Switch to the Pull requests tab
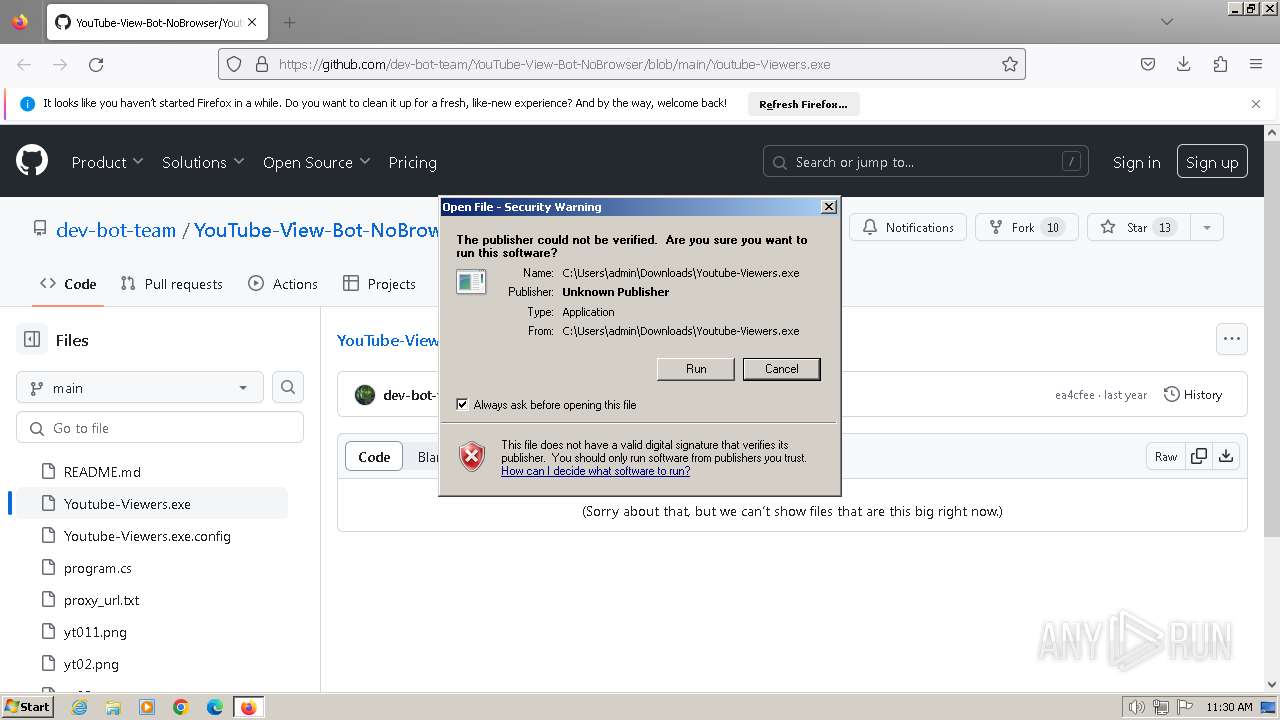This screenshot has width=1280, height=720. click(171, 284)
